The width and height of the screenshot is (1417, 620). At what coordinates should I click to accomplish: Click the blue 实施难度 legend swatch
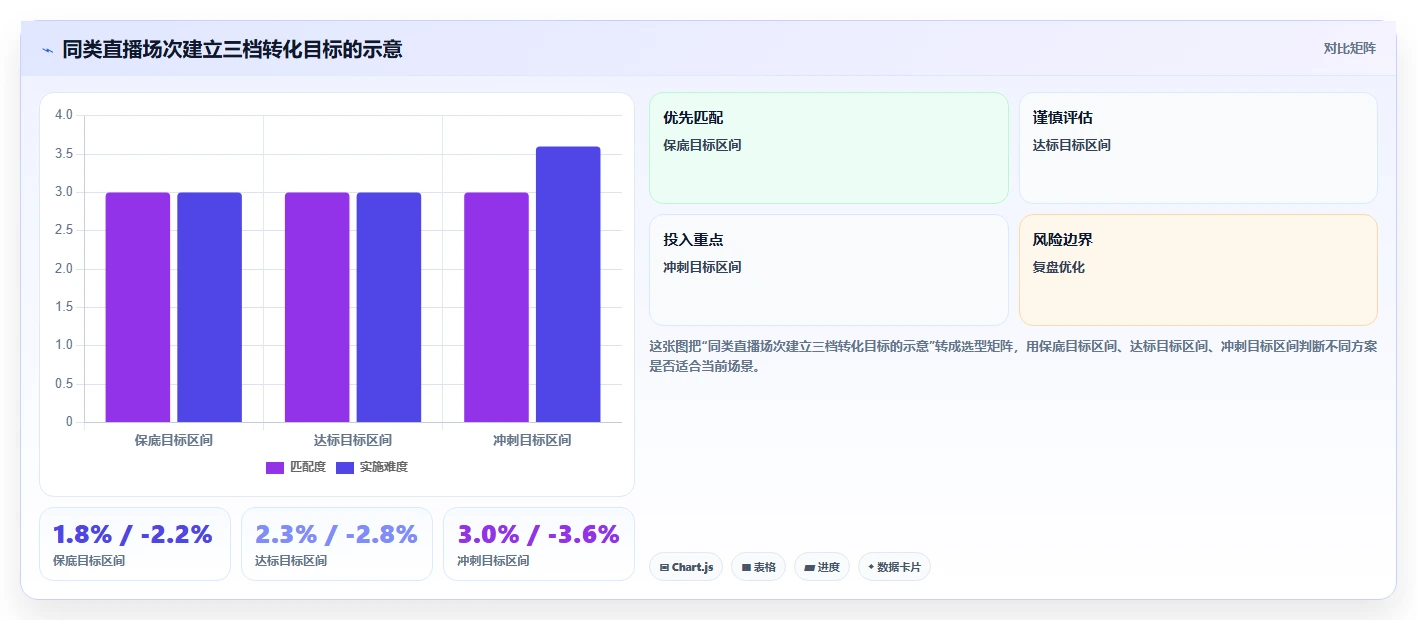tap(345, 468)
